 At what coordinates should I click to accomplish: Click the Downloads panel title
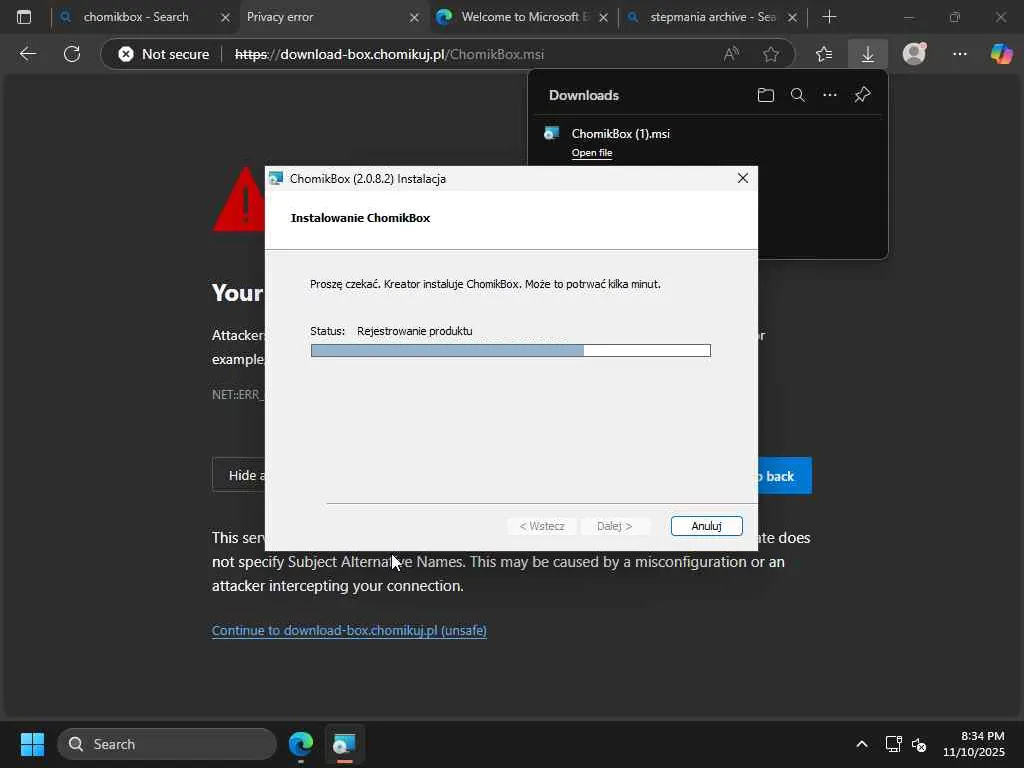point(584,95)
